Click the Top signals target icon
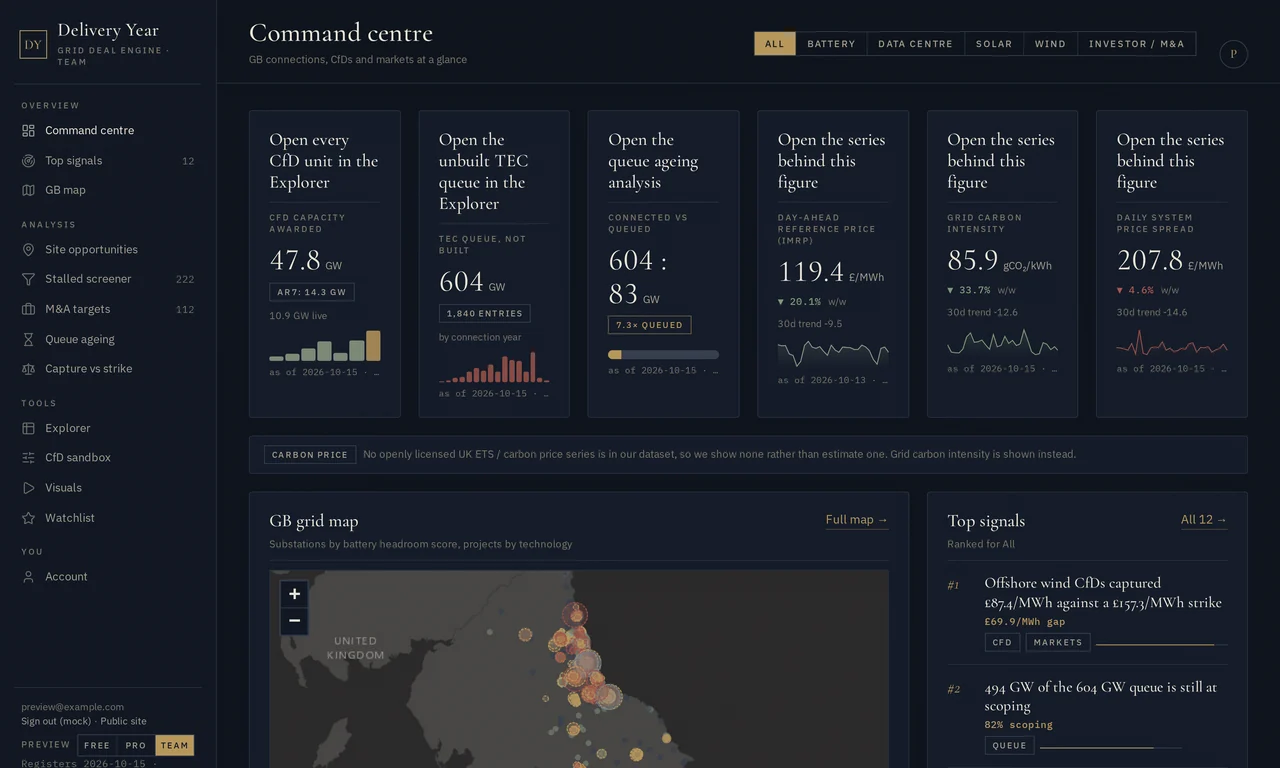 (x=28, y=160)
